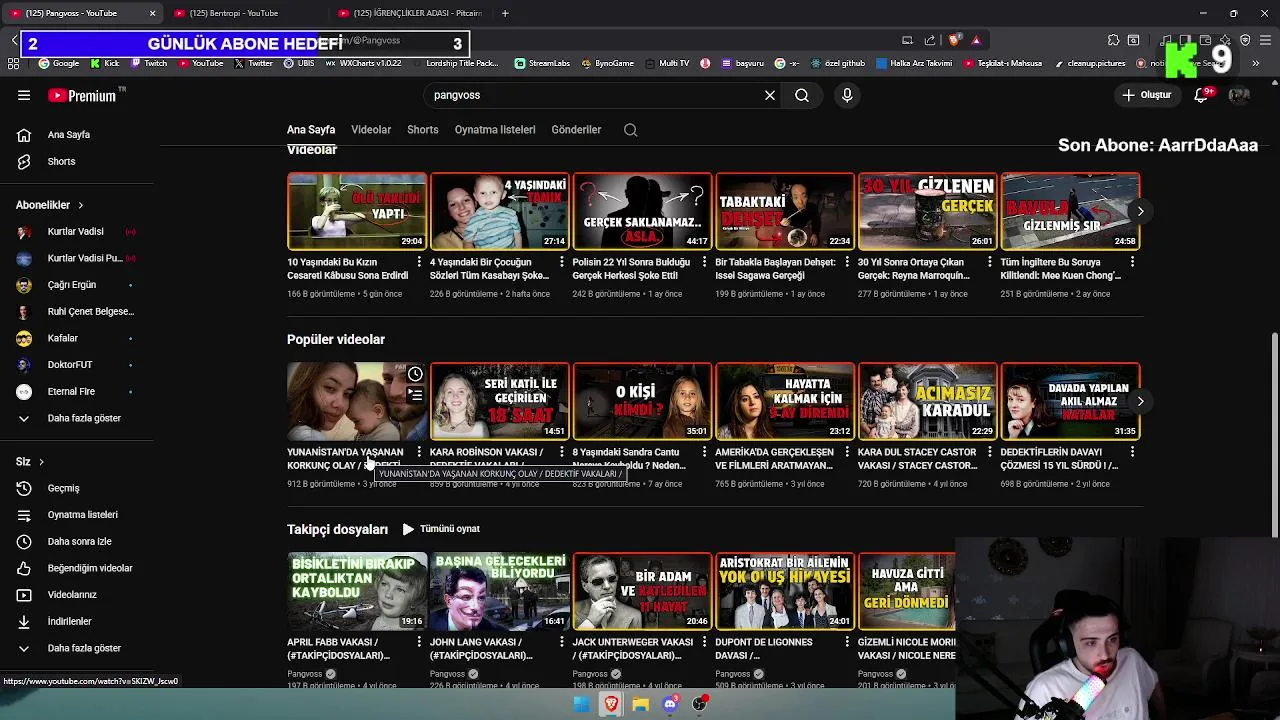Open Kurtlar Vadisi Pu... subscription channel
The image size is (1280, 720).
tap(76, 258)
